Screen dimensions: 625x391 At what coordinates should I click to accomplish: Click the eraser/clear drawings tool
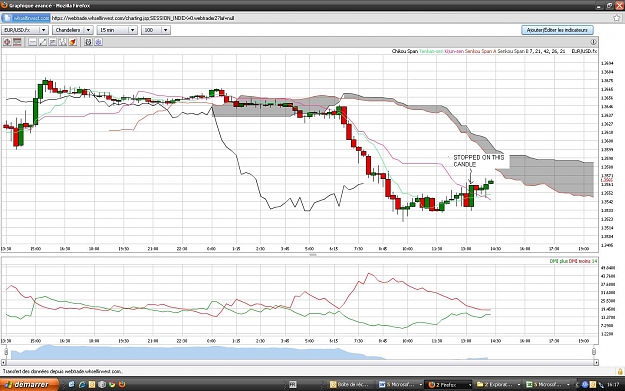coord(73,42)
